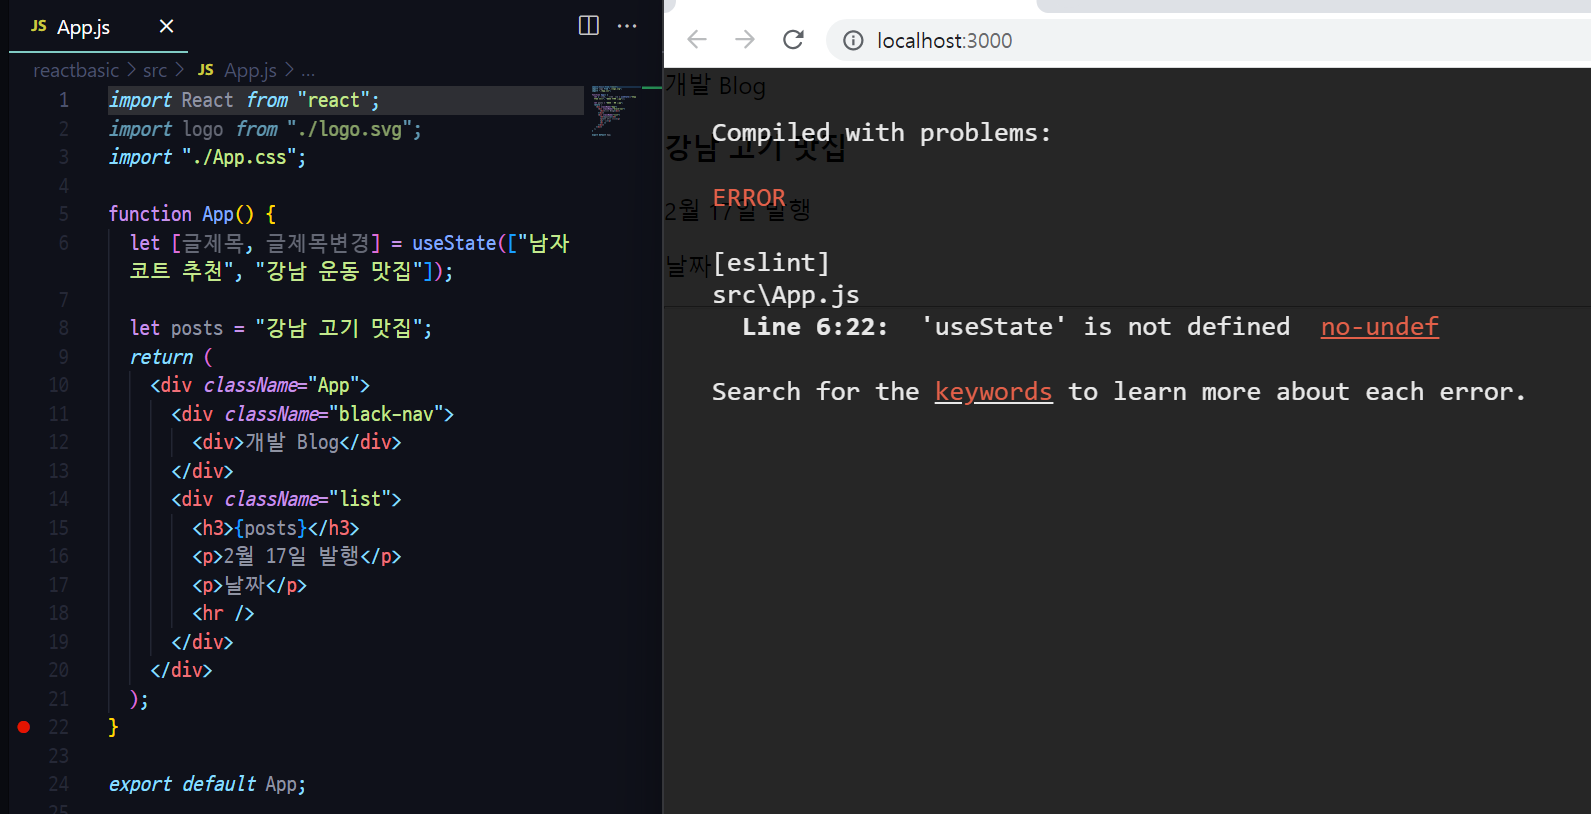Screen dimensions: 1591x814
Task: Click the browser forward arrow
Action: click(745, 40)
